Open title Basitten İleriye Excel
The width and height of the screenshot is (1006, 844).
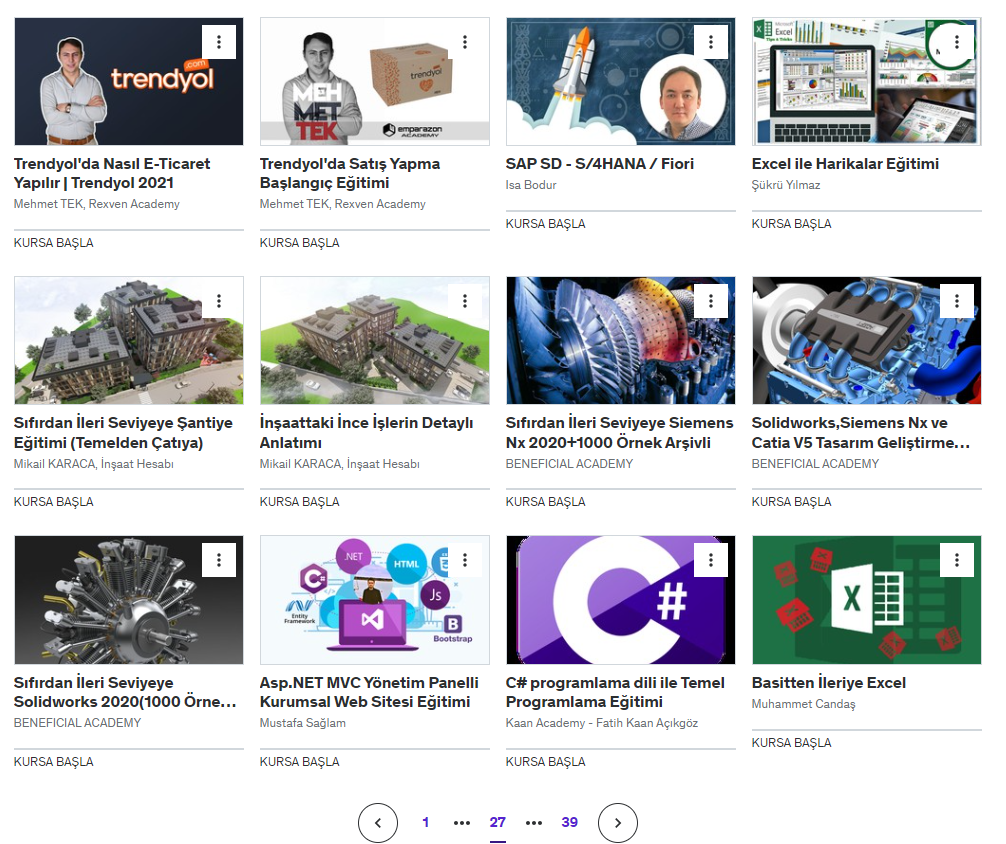click(x=829, y=683)
